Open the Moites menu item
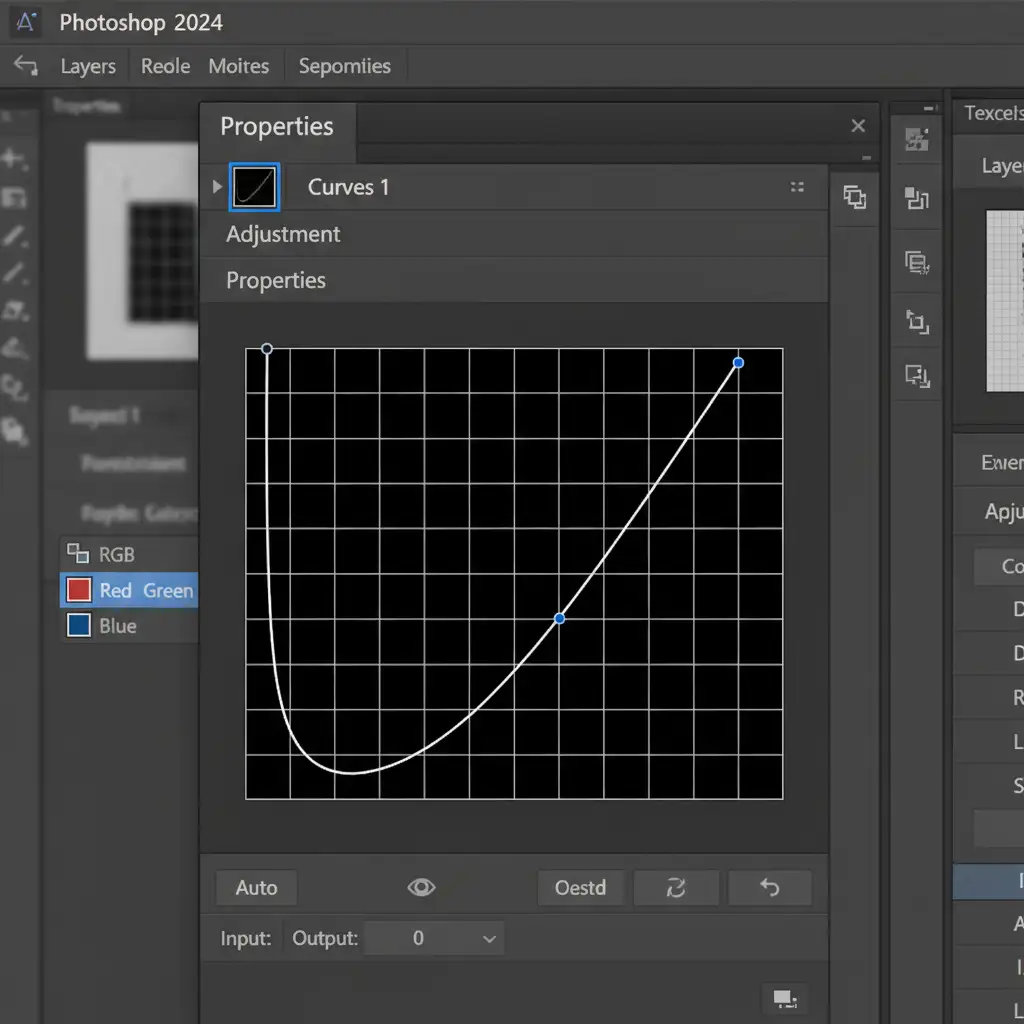This screenshot has width=1024, height=1024. pyautogui.click(x=238, y=67)
